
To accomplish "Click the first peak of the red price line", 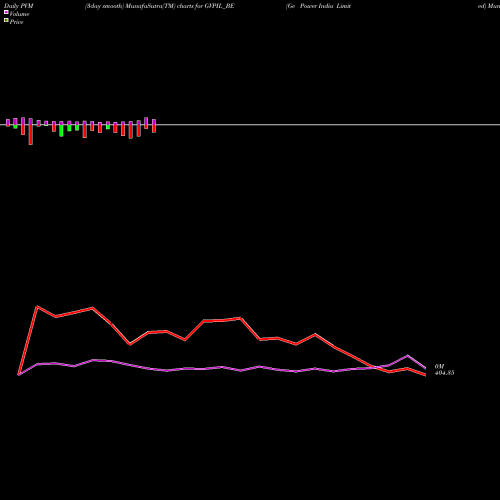I will tap(37, 306).
